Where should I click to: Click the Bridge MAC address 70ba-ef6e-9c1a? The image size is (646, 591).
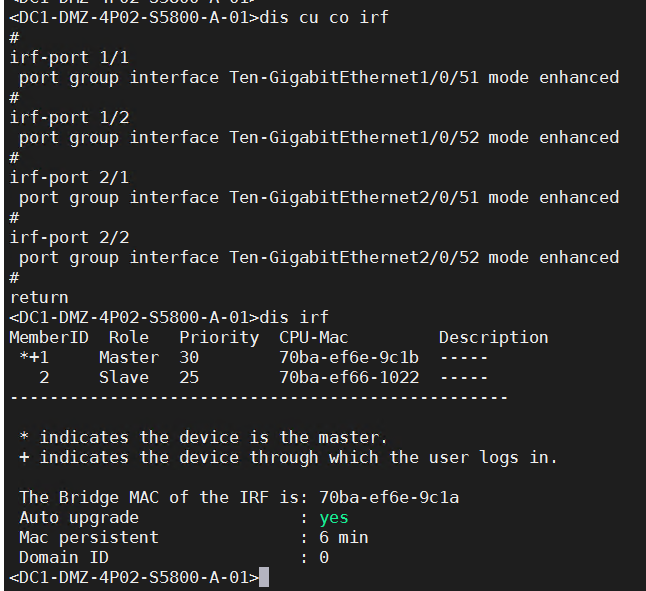389,497
